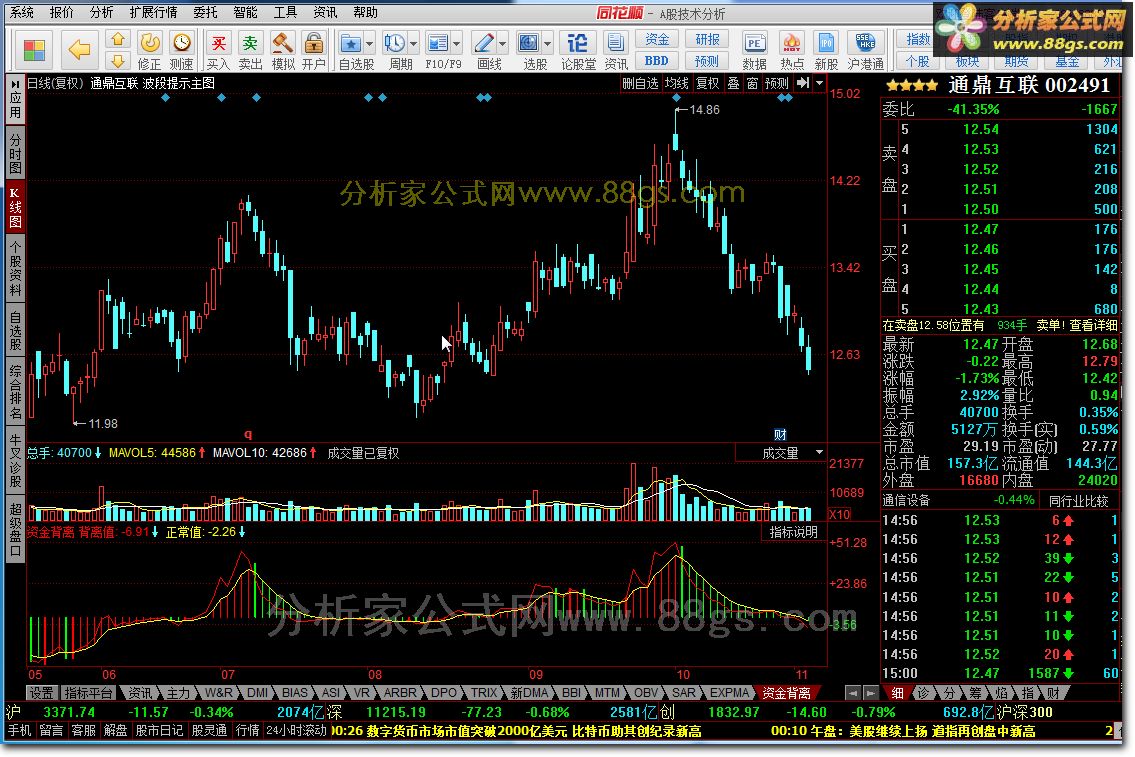Click the 删自选 button
1135x757 pixels.
coord(641,83)
